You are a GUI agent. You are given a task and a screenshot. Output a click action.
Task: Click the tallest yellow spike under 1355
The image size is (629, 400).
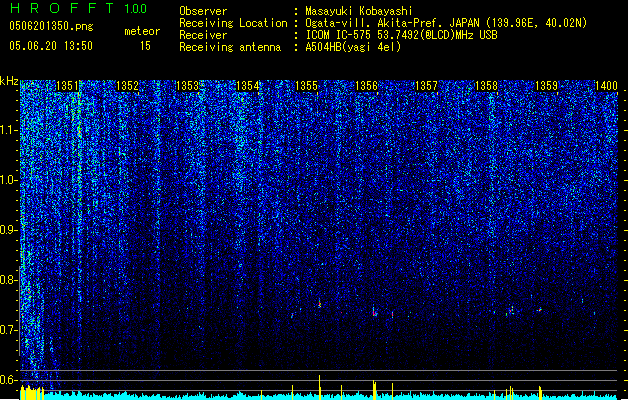(x=319, y=387)
